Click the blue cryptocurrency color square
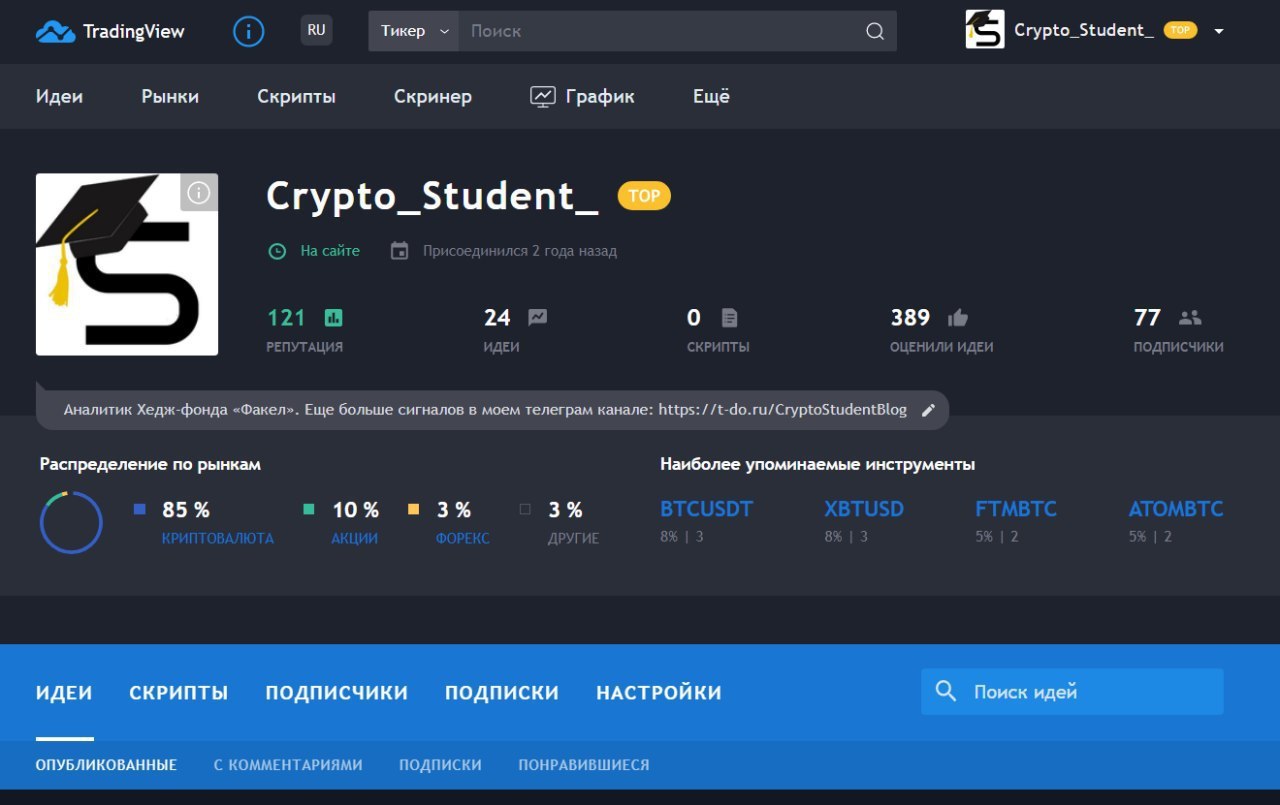The width and height of the screenshot is (1280, 805). (x=140, y=509)
